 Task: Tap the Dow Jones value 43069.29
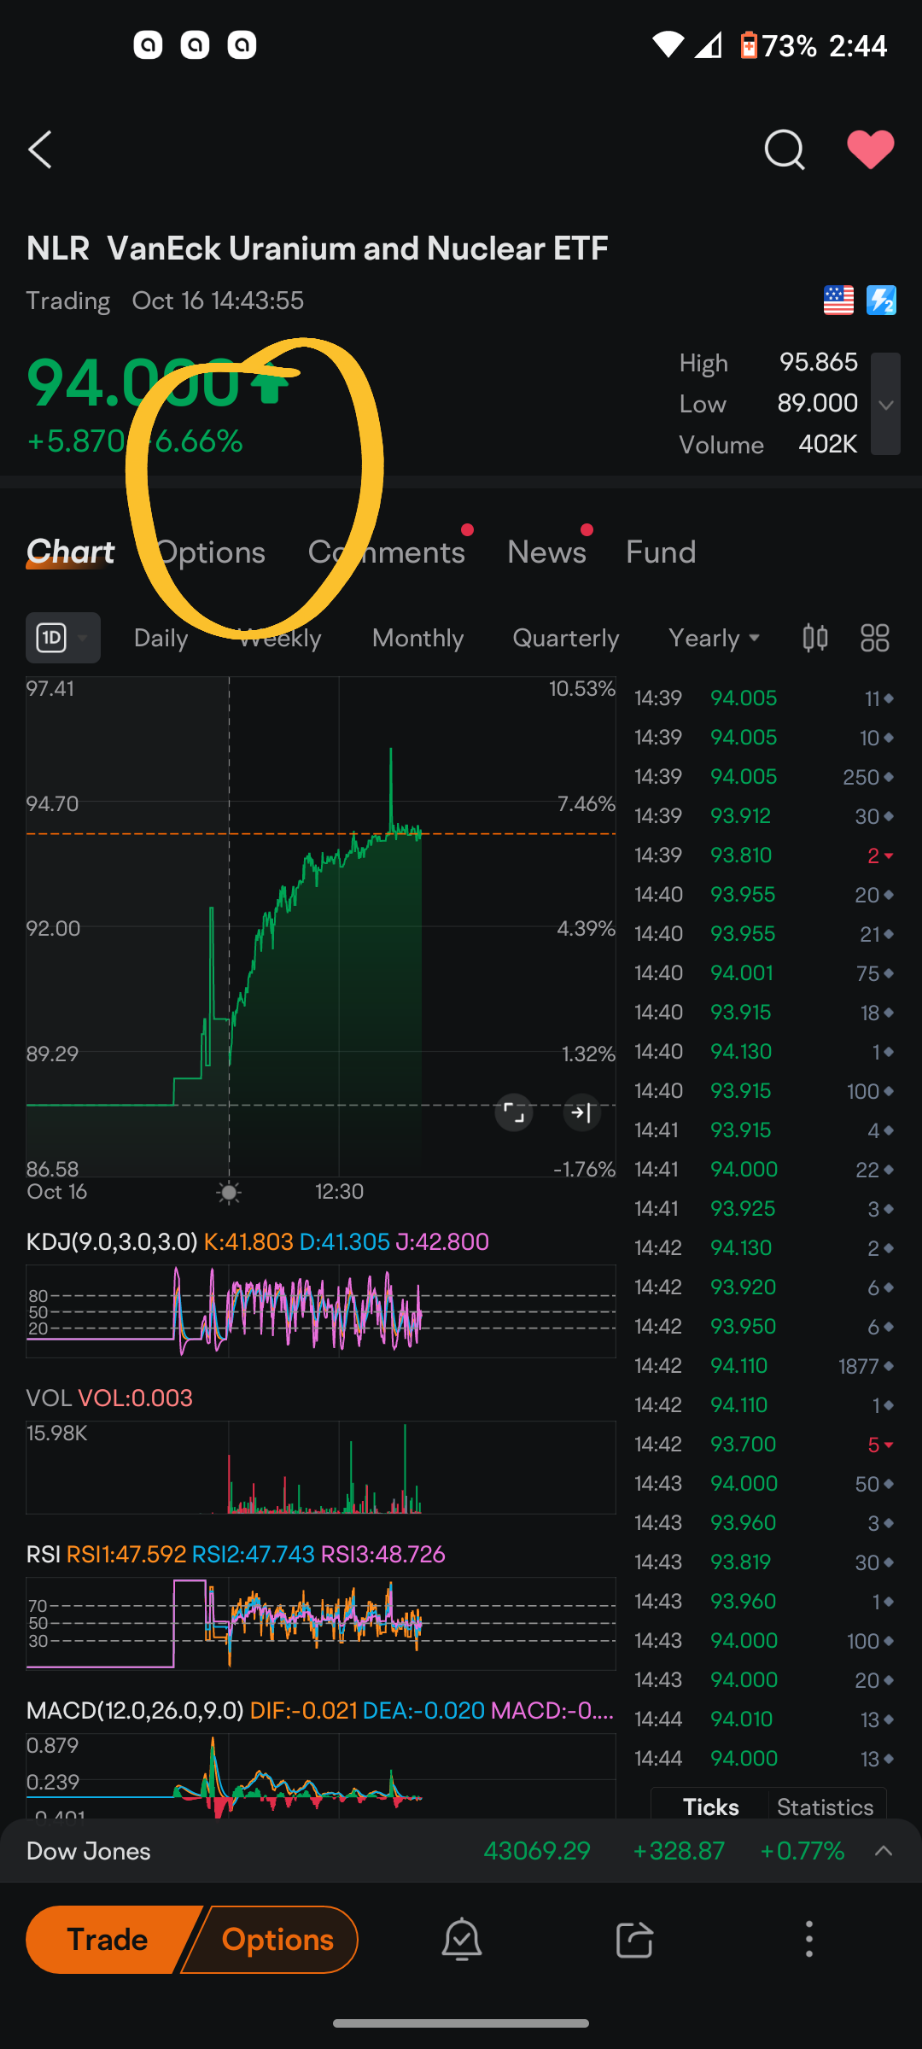(x=537, y=1851)
